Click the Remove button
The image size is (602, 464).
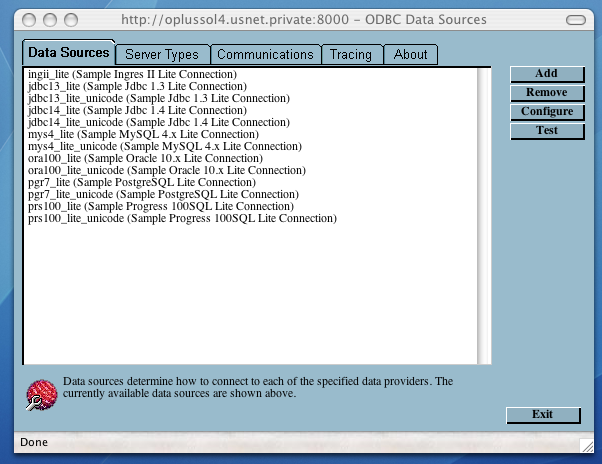546,93
